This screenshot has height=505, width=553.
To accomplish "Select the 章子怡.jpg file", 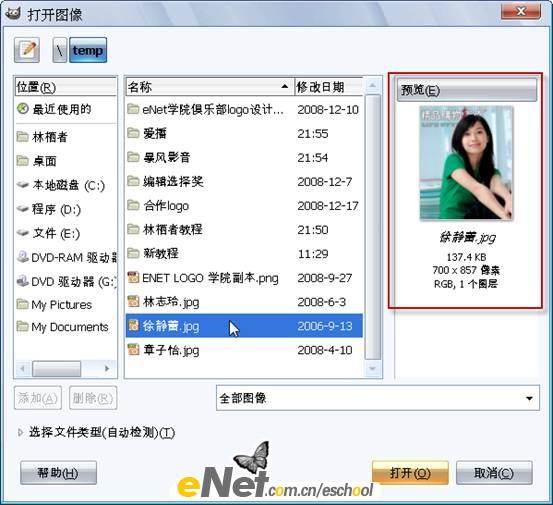I will [x=244, y=350].
